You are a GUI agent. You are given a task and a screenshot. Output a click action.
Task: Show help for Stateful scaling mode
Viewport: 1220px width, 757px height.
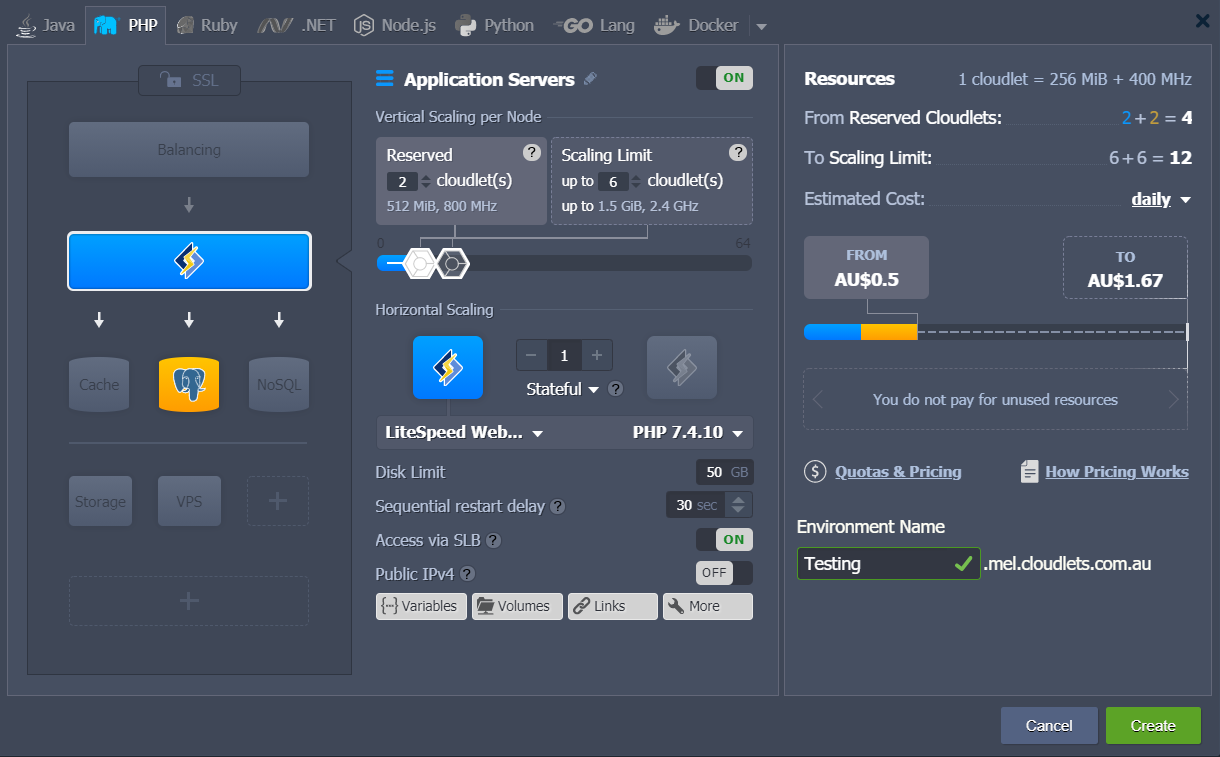[x=616, y=389]
